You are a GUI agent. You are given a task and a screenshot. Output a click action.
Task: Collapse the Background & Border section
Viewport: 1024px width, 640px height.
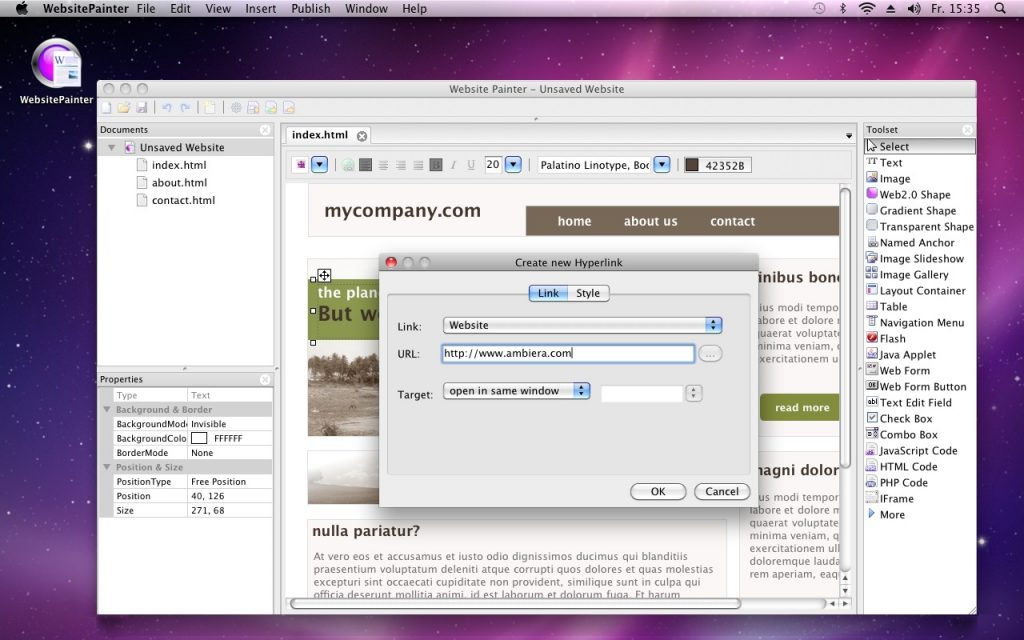coord(108,409)
